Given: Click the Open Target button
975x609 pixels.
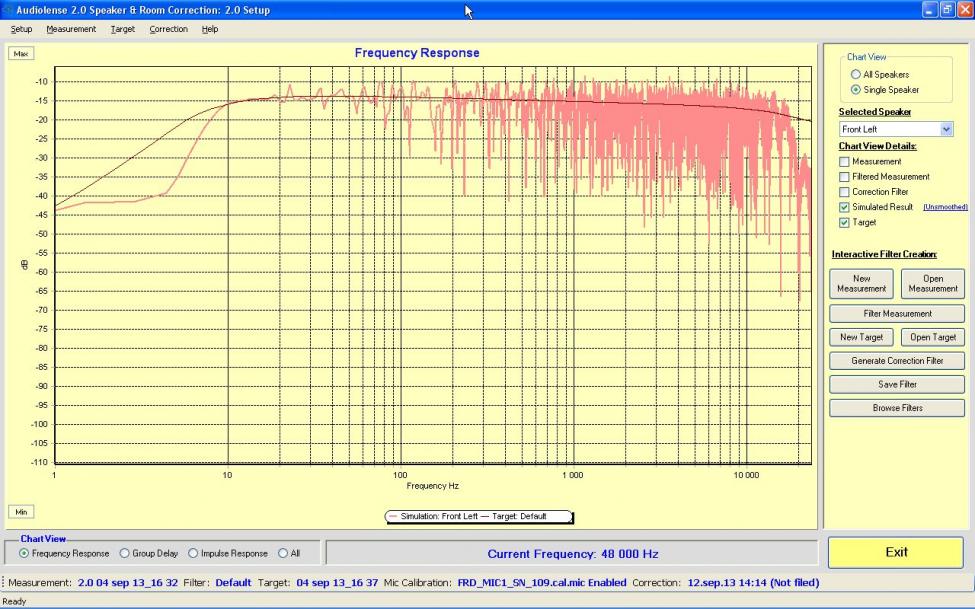Looking at the screenshot, I should (933, 337).
